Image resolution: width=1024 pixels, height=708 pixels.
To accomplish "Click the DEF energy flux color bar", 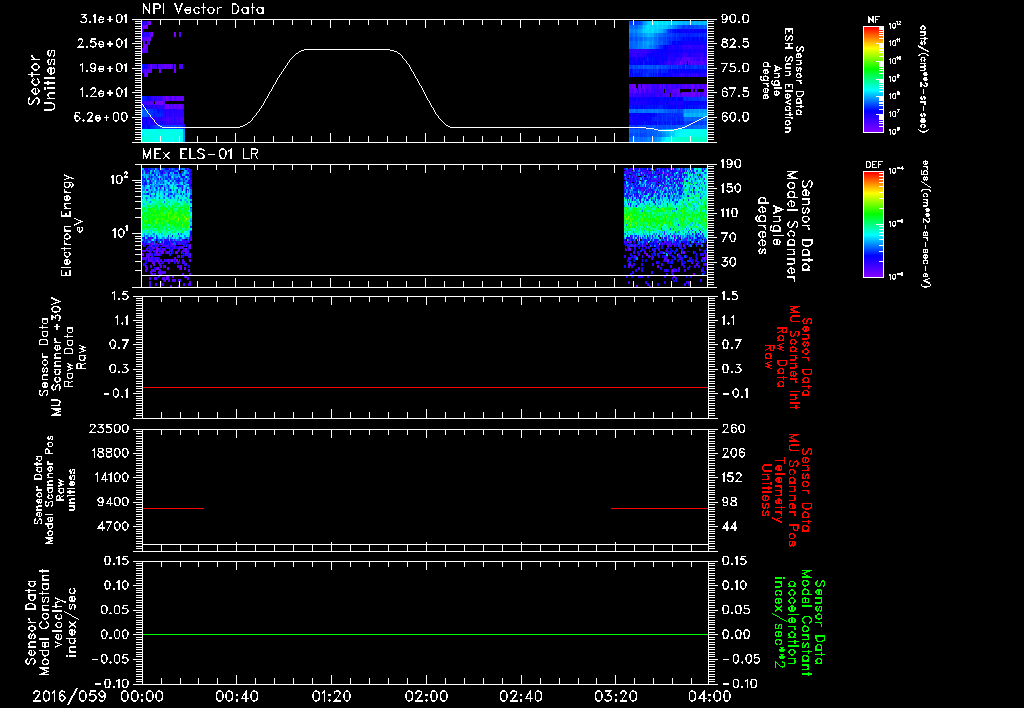I will (x=874, y=224).
